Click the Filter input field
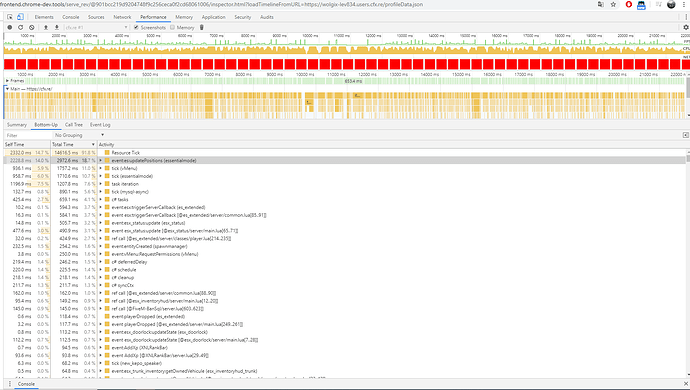 coord(27,135)
